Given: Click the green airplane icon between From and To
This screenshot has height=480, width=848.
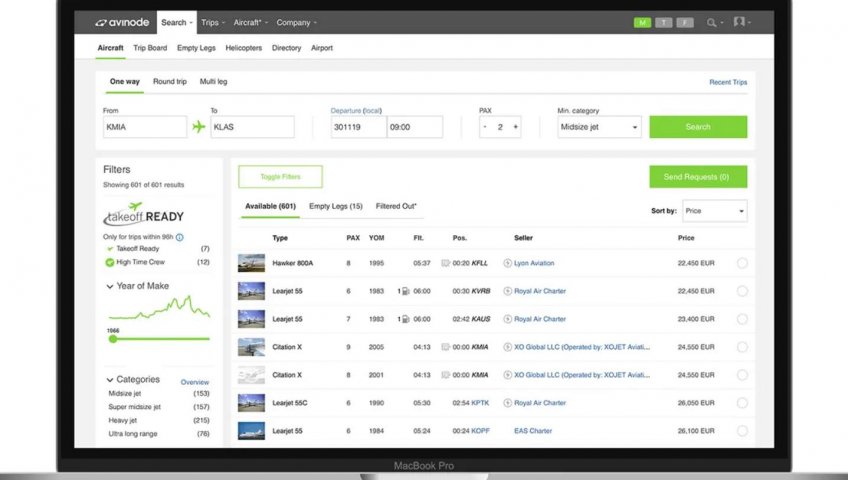Looking at the screenshot, I should click(x=199, y=127).
